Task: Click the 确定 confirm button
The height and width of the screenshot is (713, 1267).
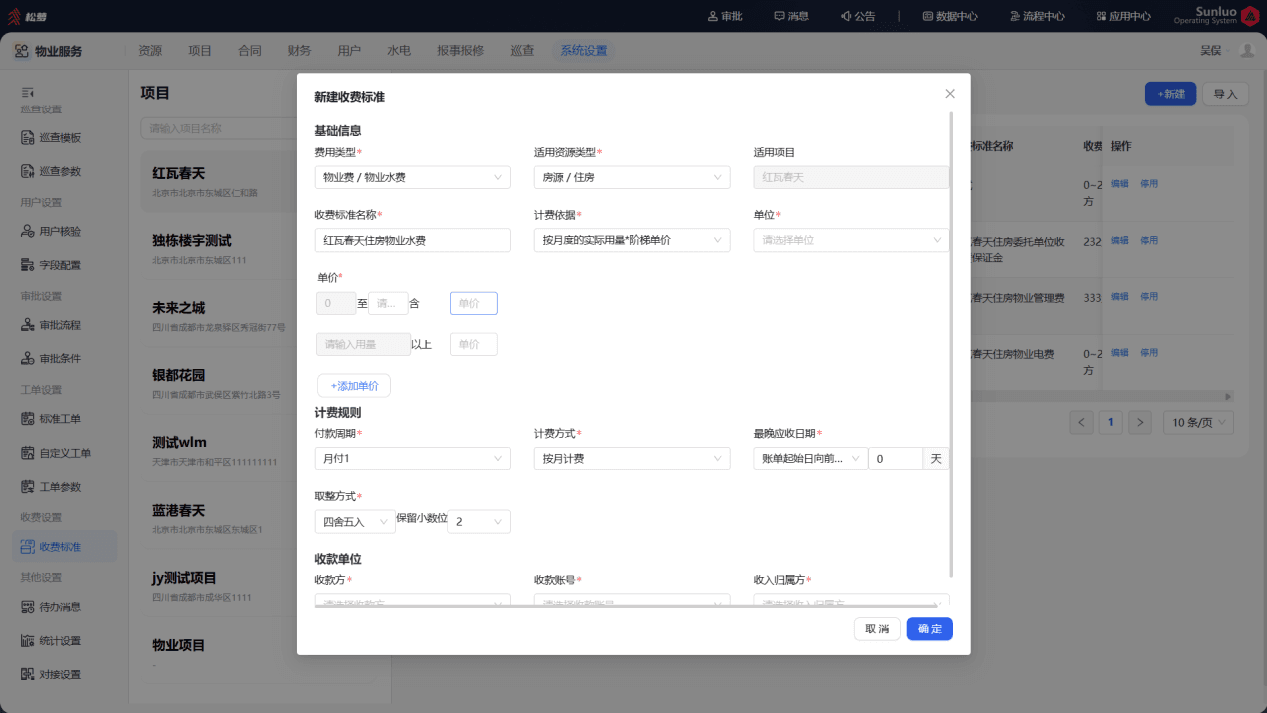Action: tap(930, 629)
